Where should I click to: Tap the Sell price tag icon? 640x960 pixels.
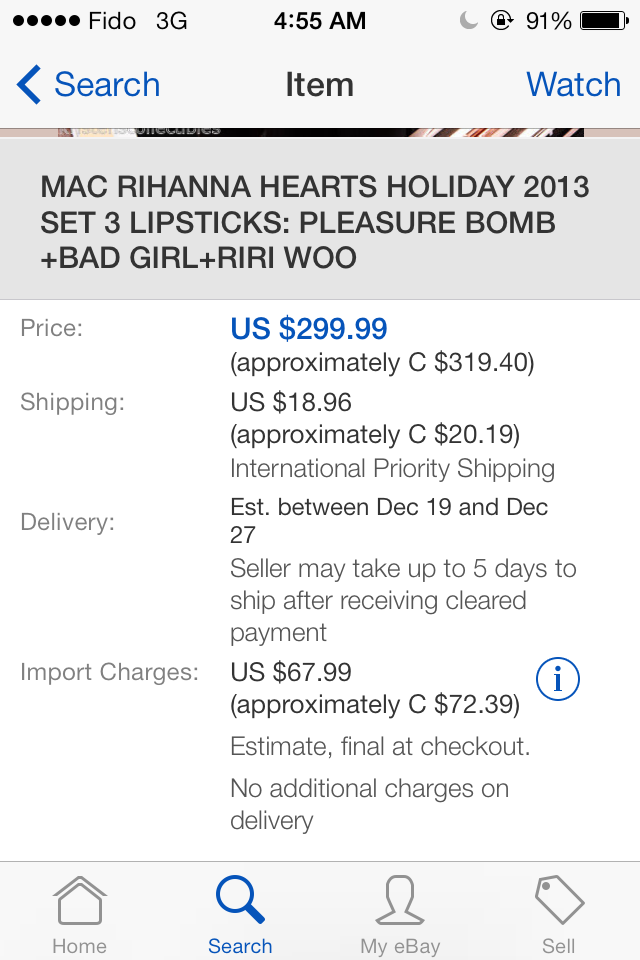point(559,900)
